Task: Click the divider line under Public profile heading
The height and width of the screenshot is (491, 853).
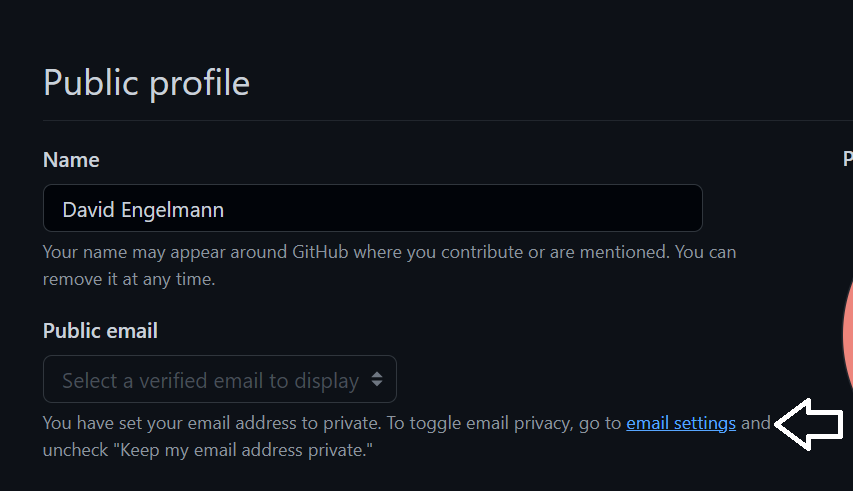Action: pos(448,120)
